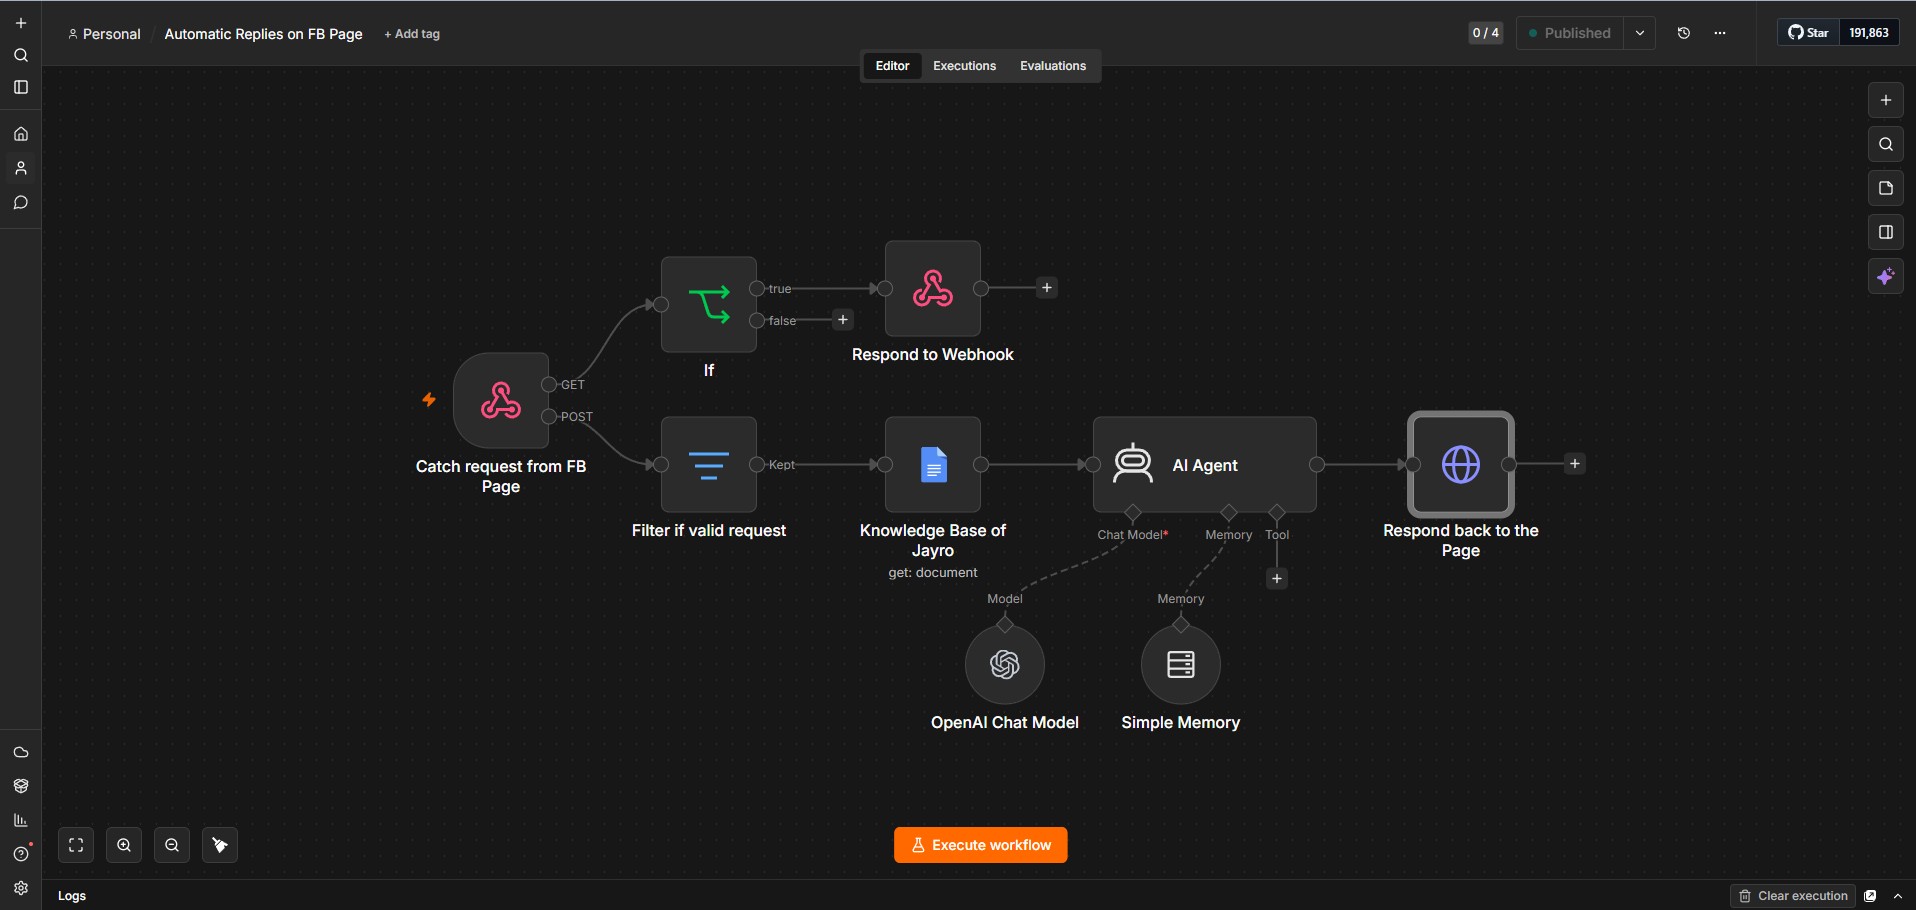The height and width of the screenshot is (910, 1916).
Task: Pop out the logs panel icon
Action: coord(1870,896)
